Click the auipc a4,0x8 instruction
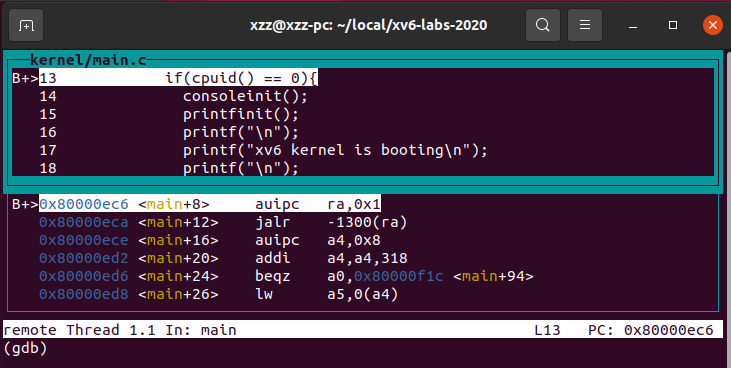The height and width of the screenshot is (368, 731). [x=318, y=240]
